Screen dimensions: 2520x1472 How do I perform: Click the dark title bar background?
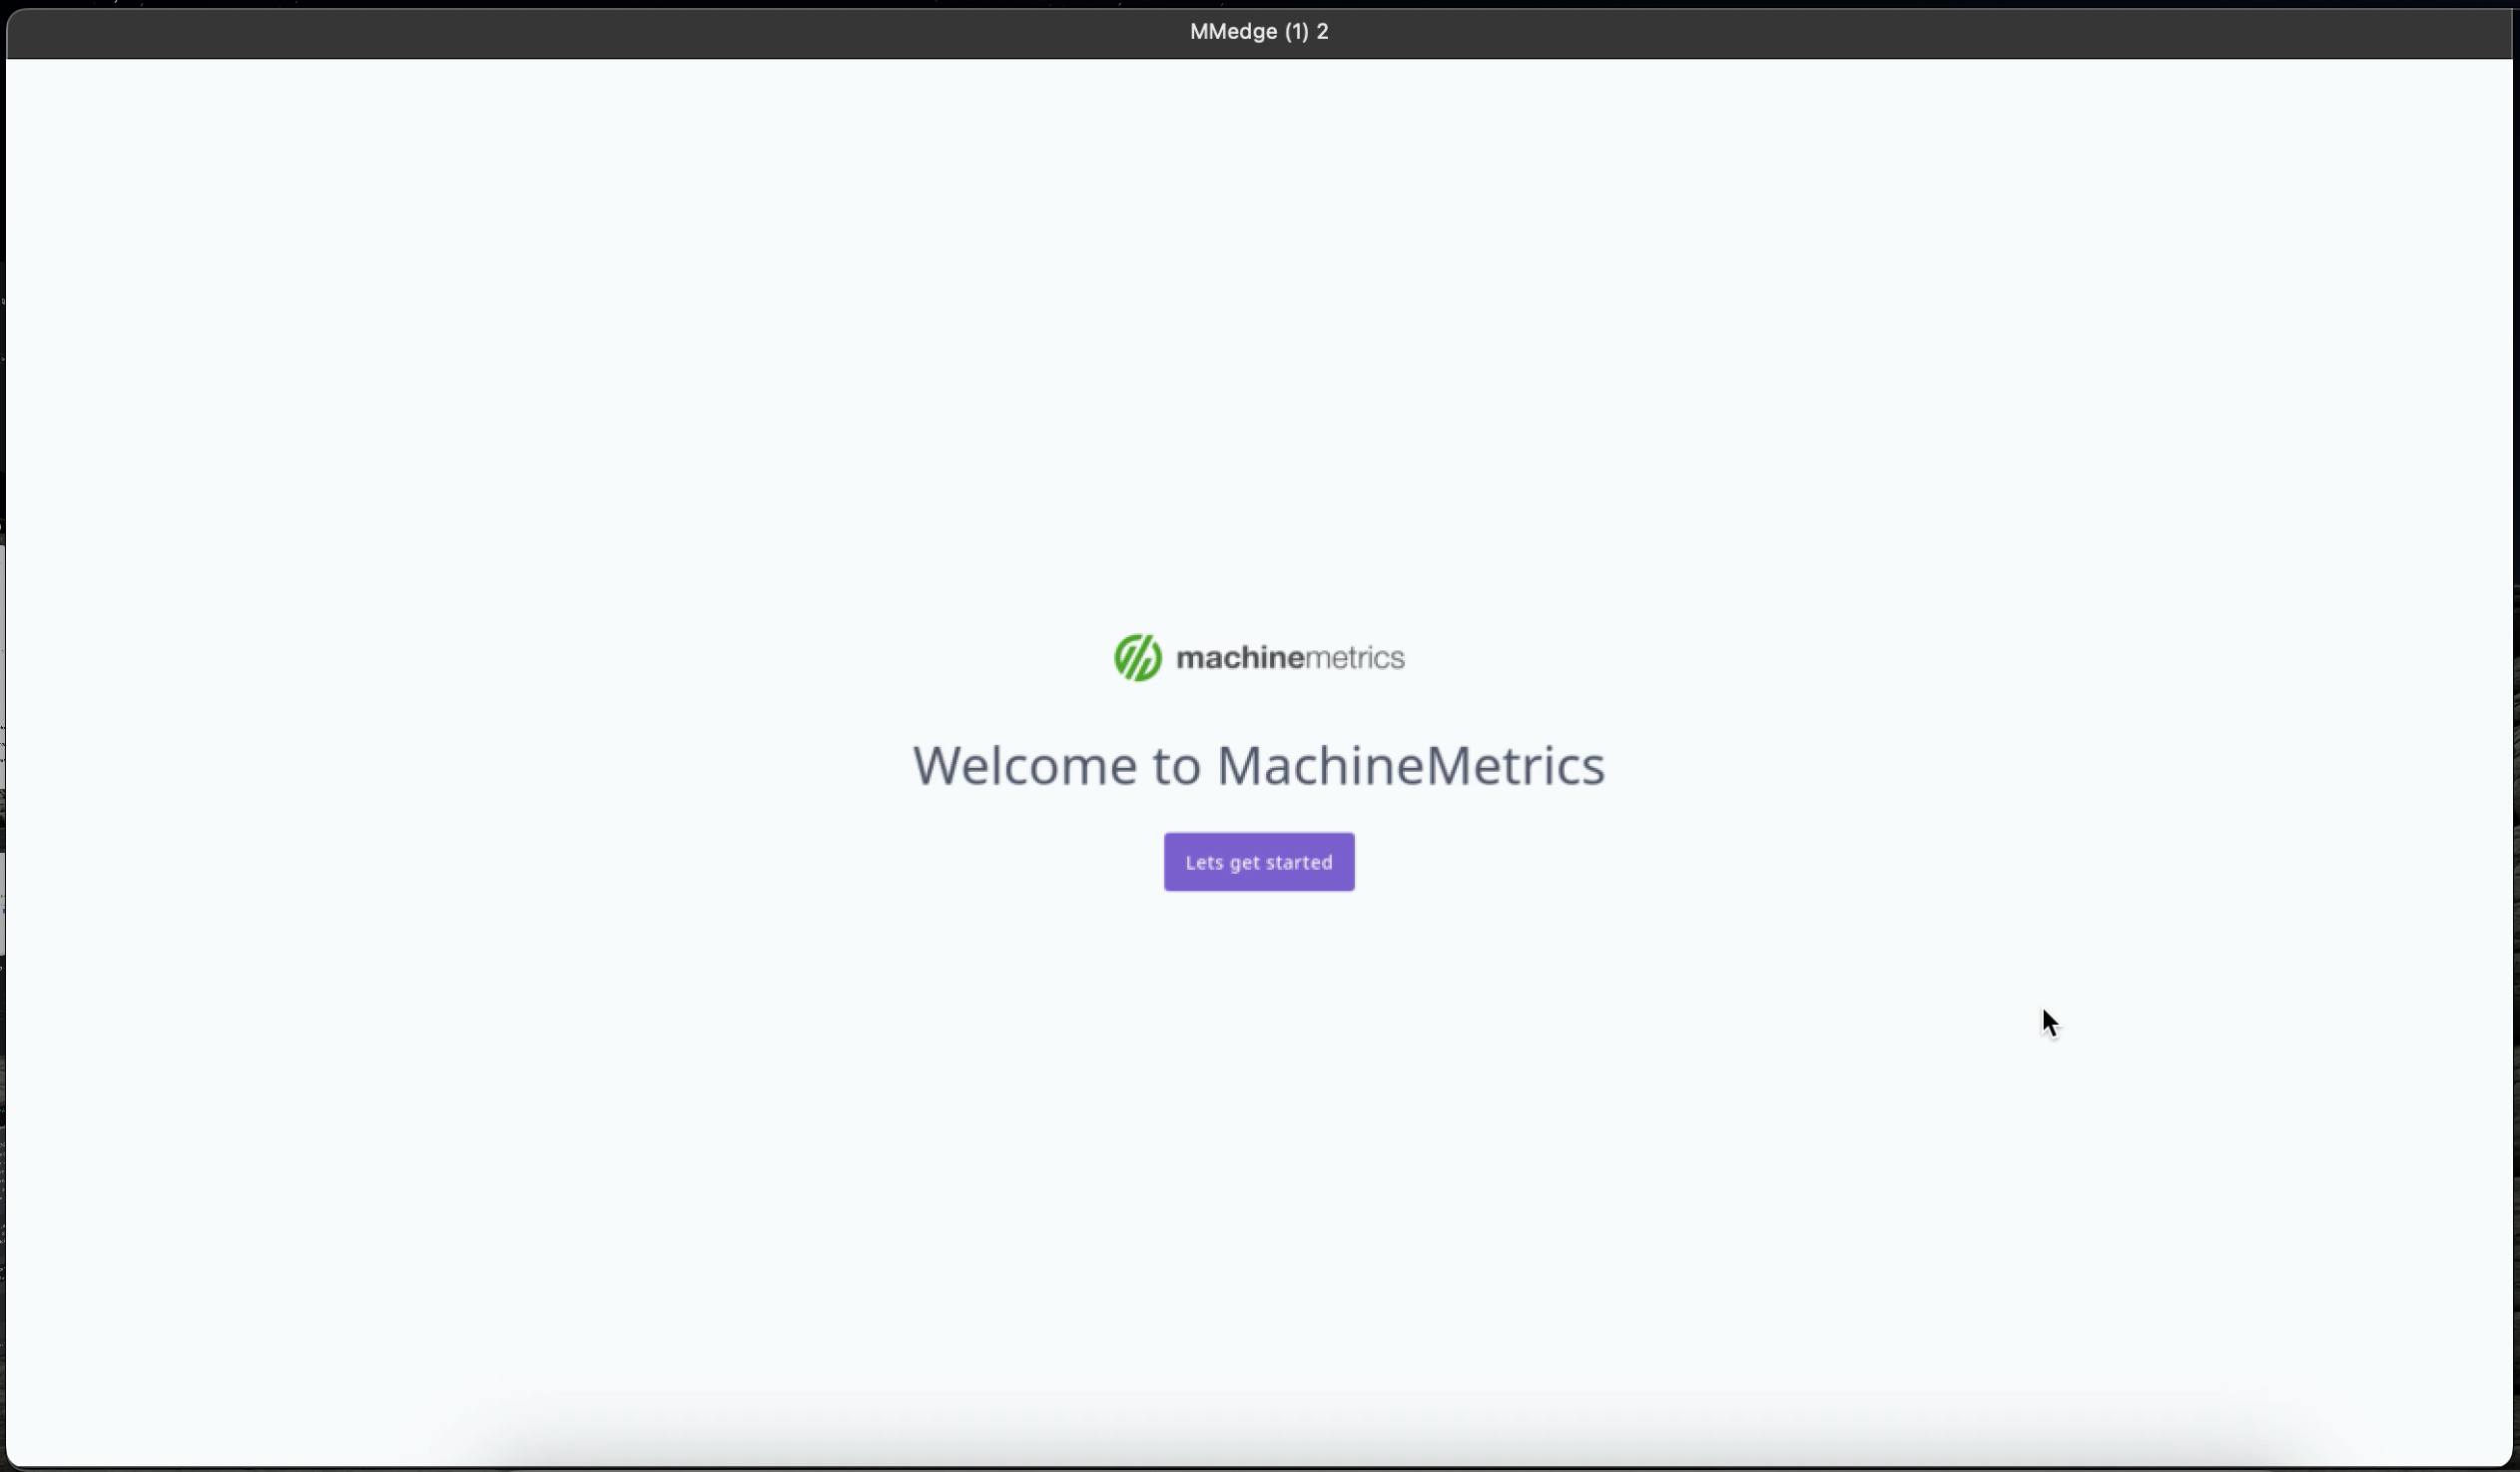[600, 31]
